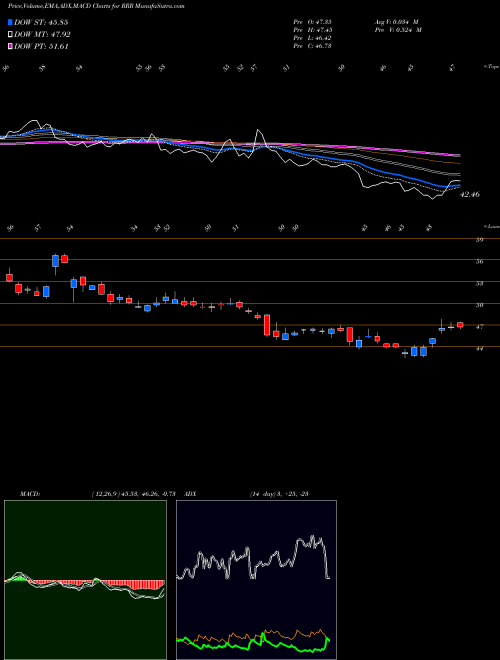Click the large red candlestick dropping to 46
The image size is (500, 660).
(267, 325)
